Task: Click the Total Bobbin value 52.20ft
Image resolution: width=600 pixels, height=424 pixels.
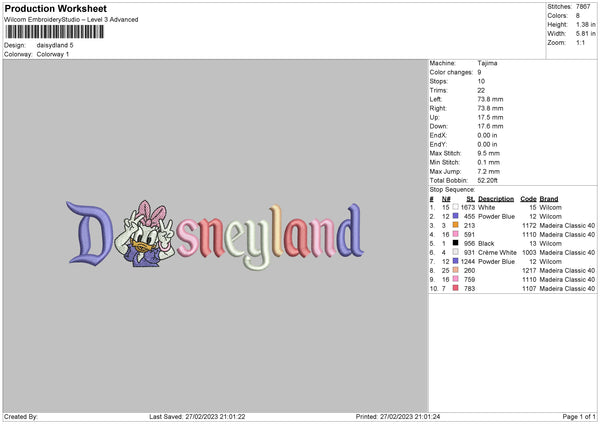Action: (x=488, y=180)
